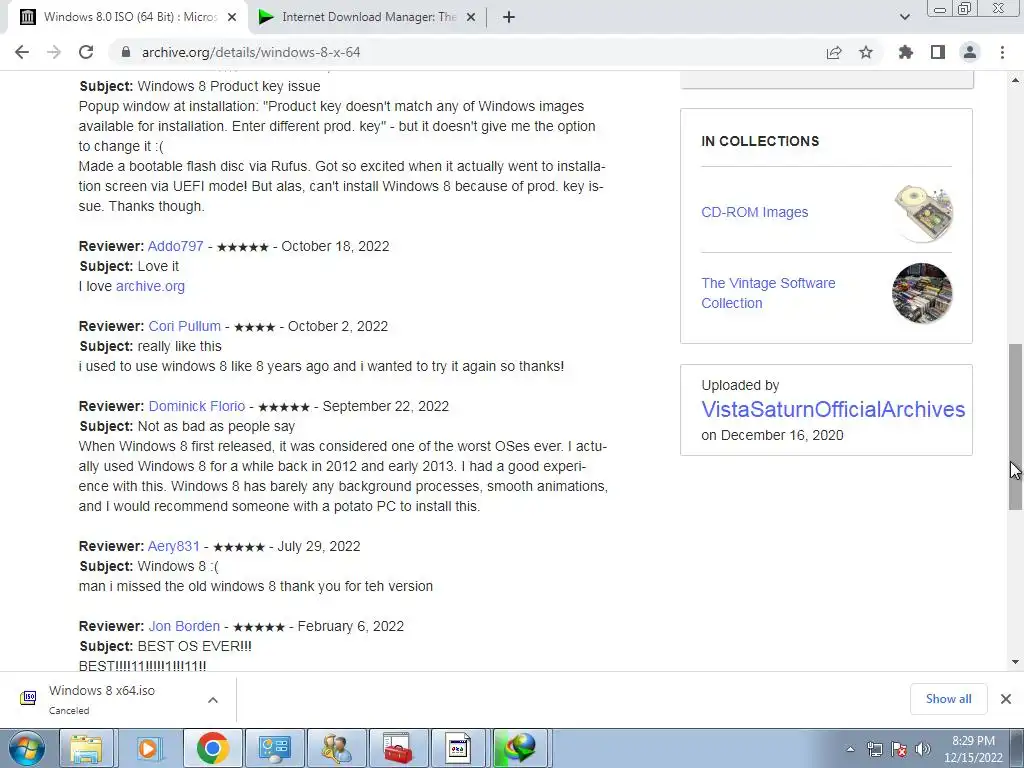Image resolution: width=1024 pixels, height=768 pixels.
Task: Click the scrollbar up arrow
Action: [x=1015, y=80]
